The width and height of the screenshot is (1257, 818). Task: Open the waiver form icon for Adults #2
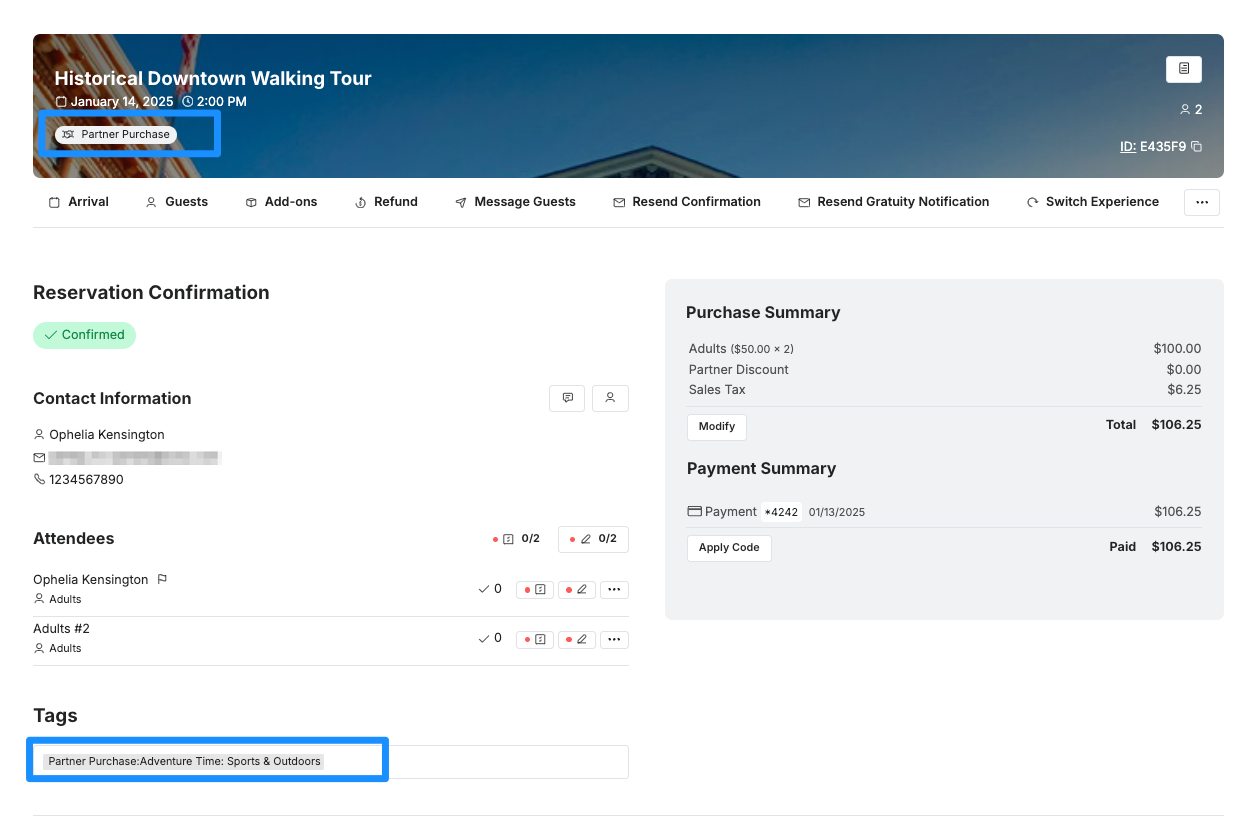point(534,639)
